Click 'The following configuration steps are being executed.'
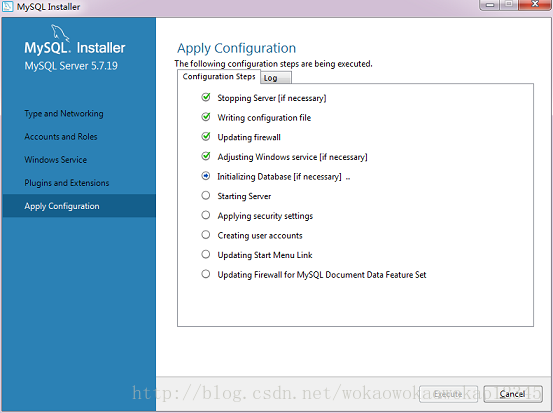The image size is (553, 413). [x=273, y=64]
